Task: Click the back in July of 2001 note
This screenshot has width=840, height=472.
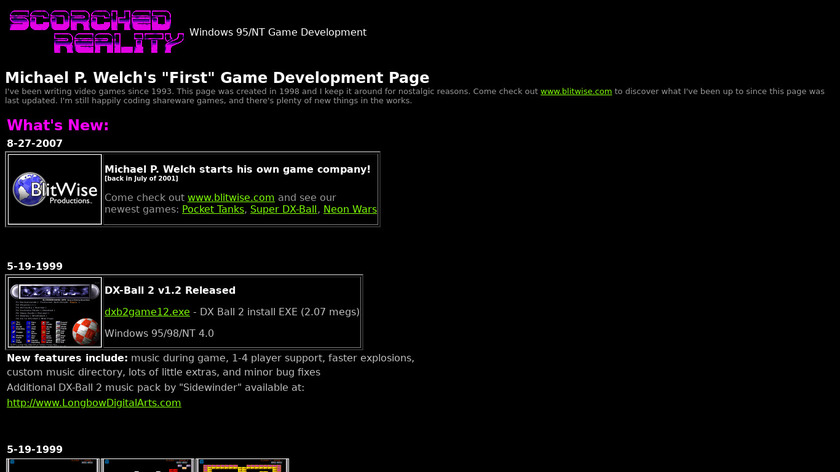Action: point(141,179)
